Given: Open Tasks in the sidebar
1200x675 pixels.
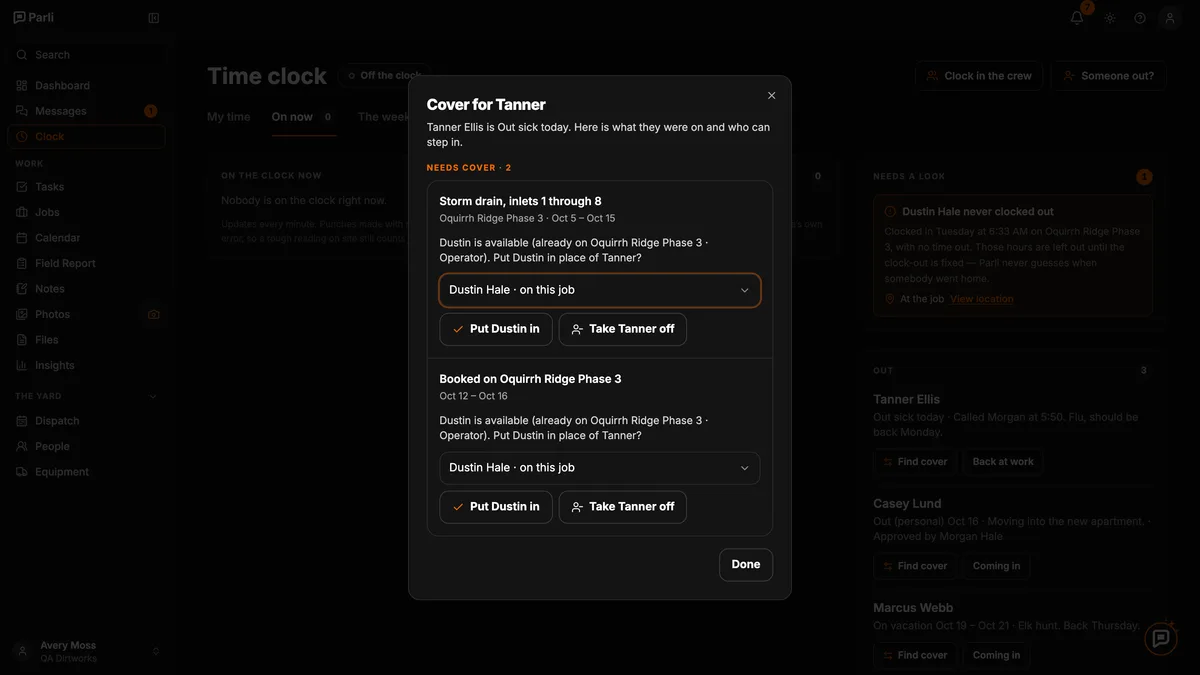Looking at the screenshot, I should pyautogui.click(x=86, y=187).
